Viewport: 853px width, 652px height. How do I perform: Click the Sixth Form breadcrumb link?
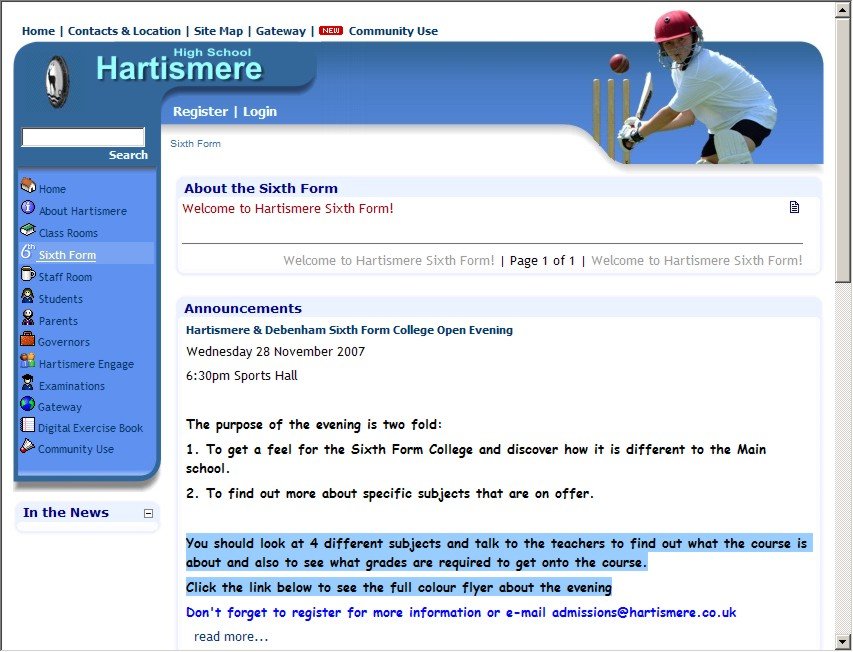pyautogui.click(x=195, y=144)
